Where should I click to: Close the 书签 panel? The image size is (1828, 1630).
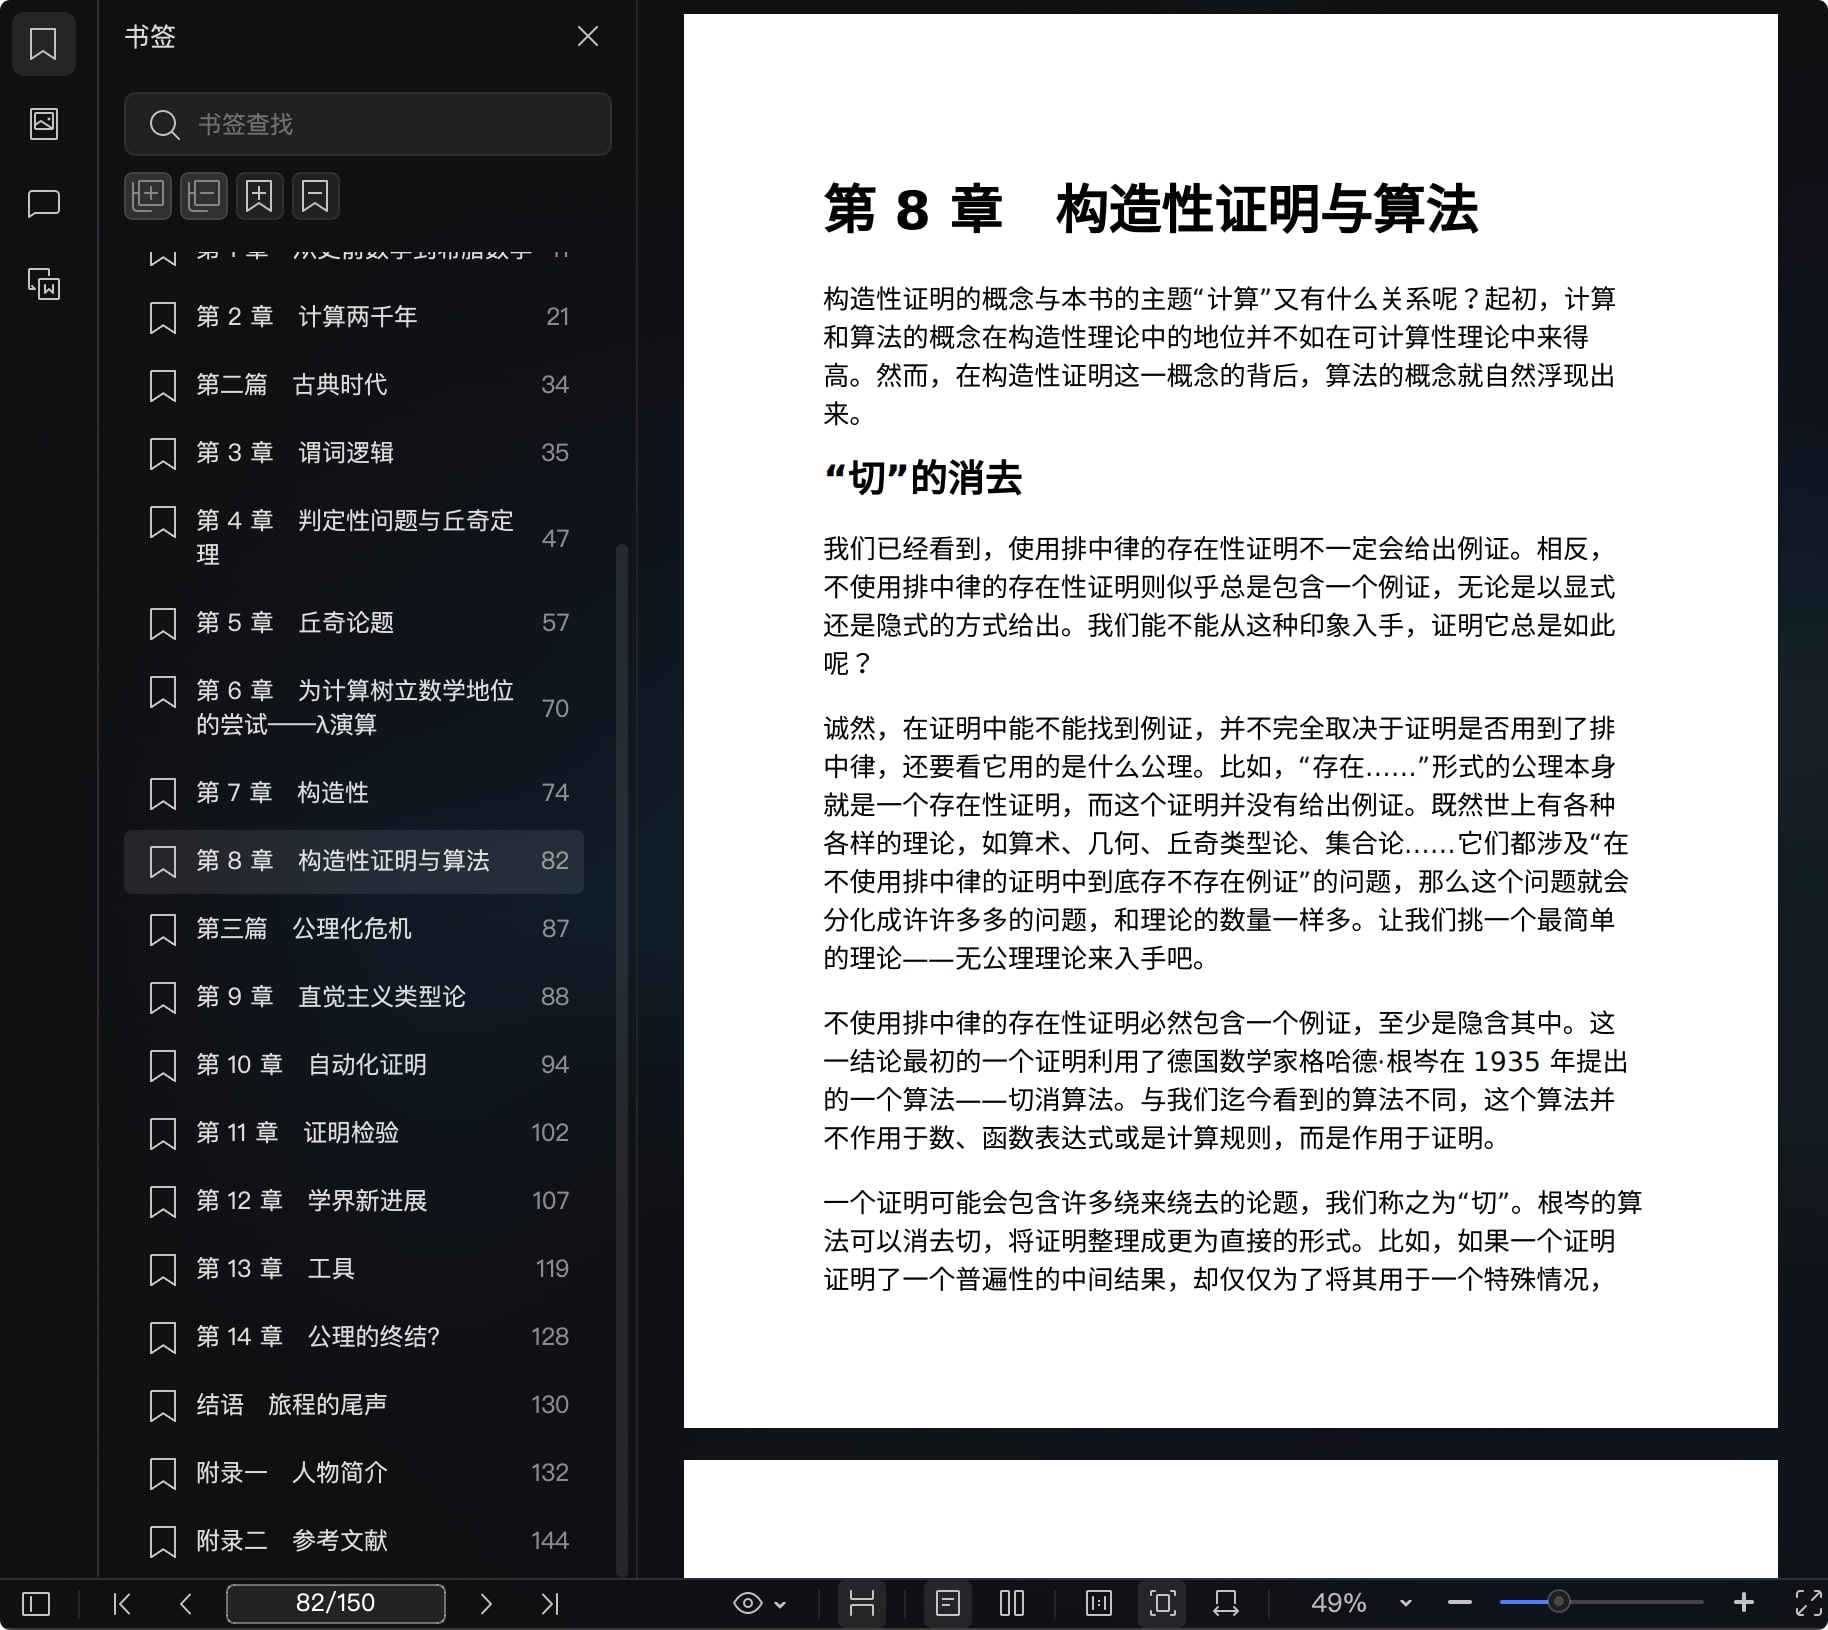(588, 37)
